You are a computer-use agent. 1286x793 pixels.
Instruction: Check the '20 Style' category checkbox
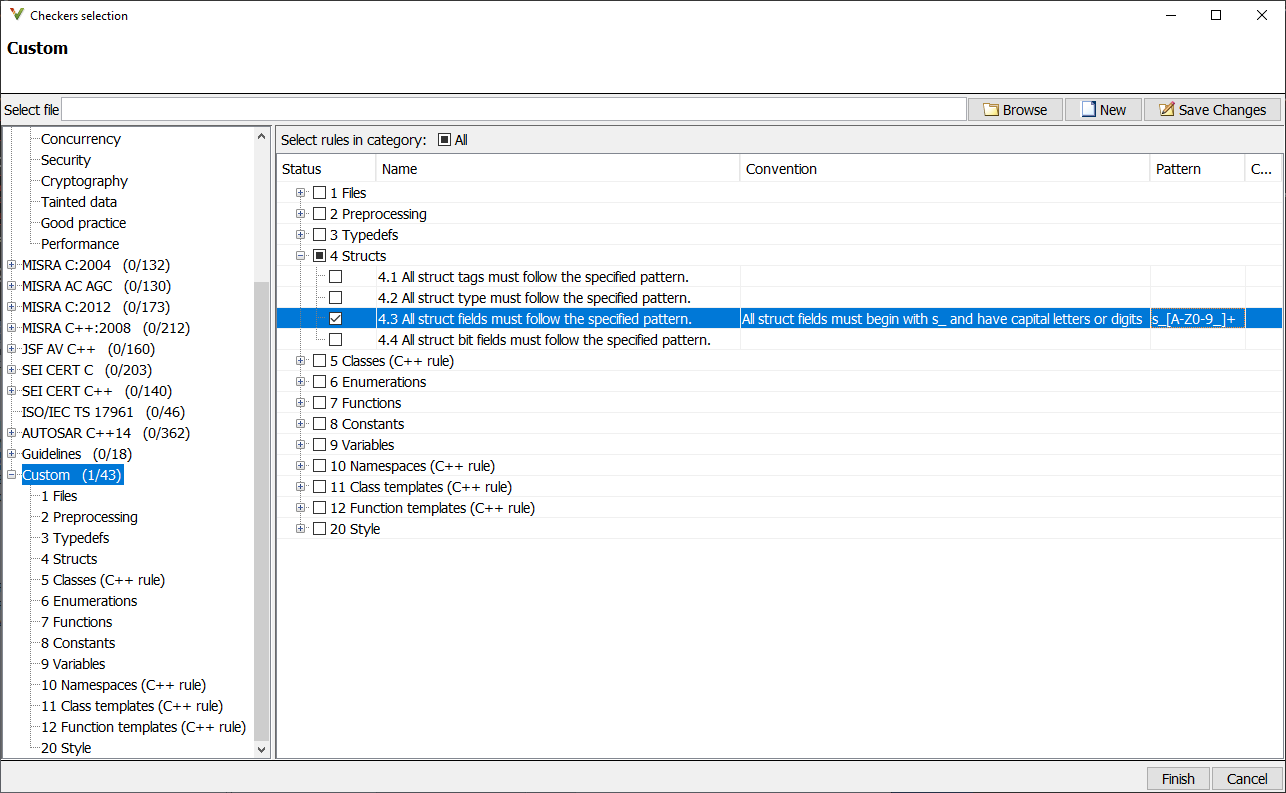click(x=320, y=528)
